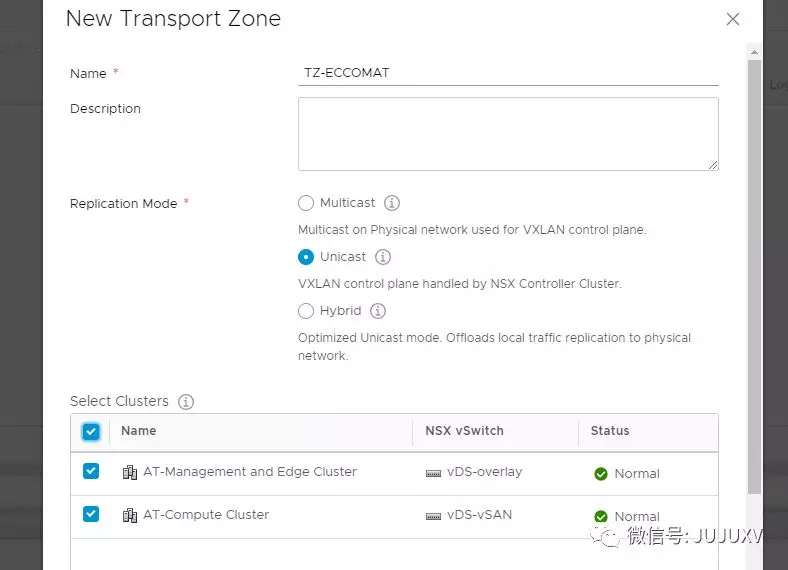Uncheck AT-Compute Cluster checkbox
The width and height of the screenshot is (788, 570).
coord(91,514)
